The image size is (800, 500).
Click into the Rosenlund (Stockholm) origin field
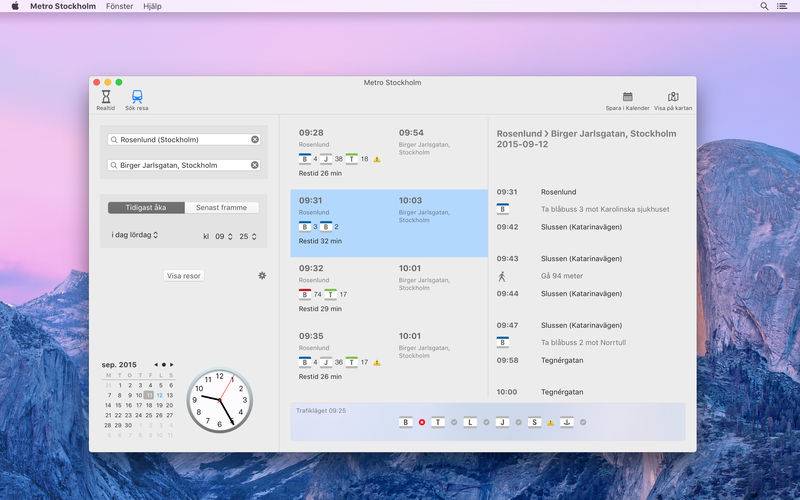pos(184,139)
